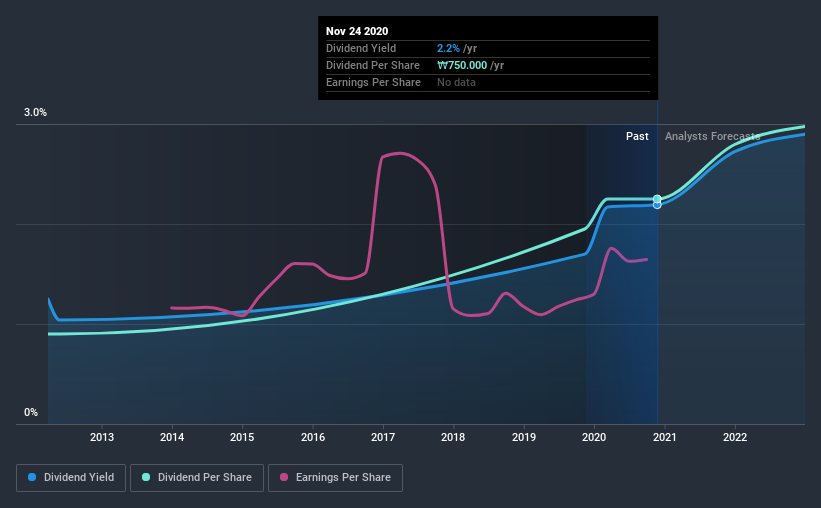Click the 'Nov 24 2020' tooltip date
This screenshot has width=821, height=508.
tap(357, 31)
